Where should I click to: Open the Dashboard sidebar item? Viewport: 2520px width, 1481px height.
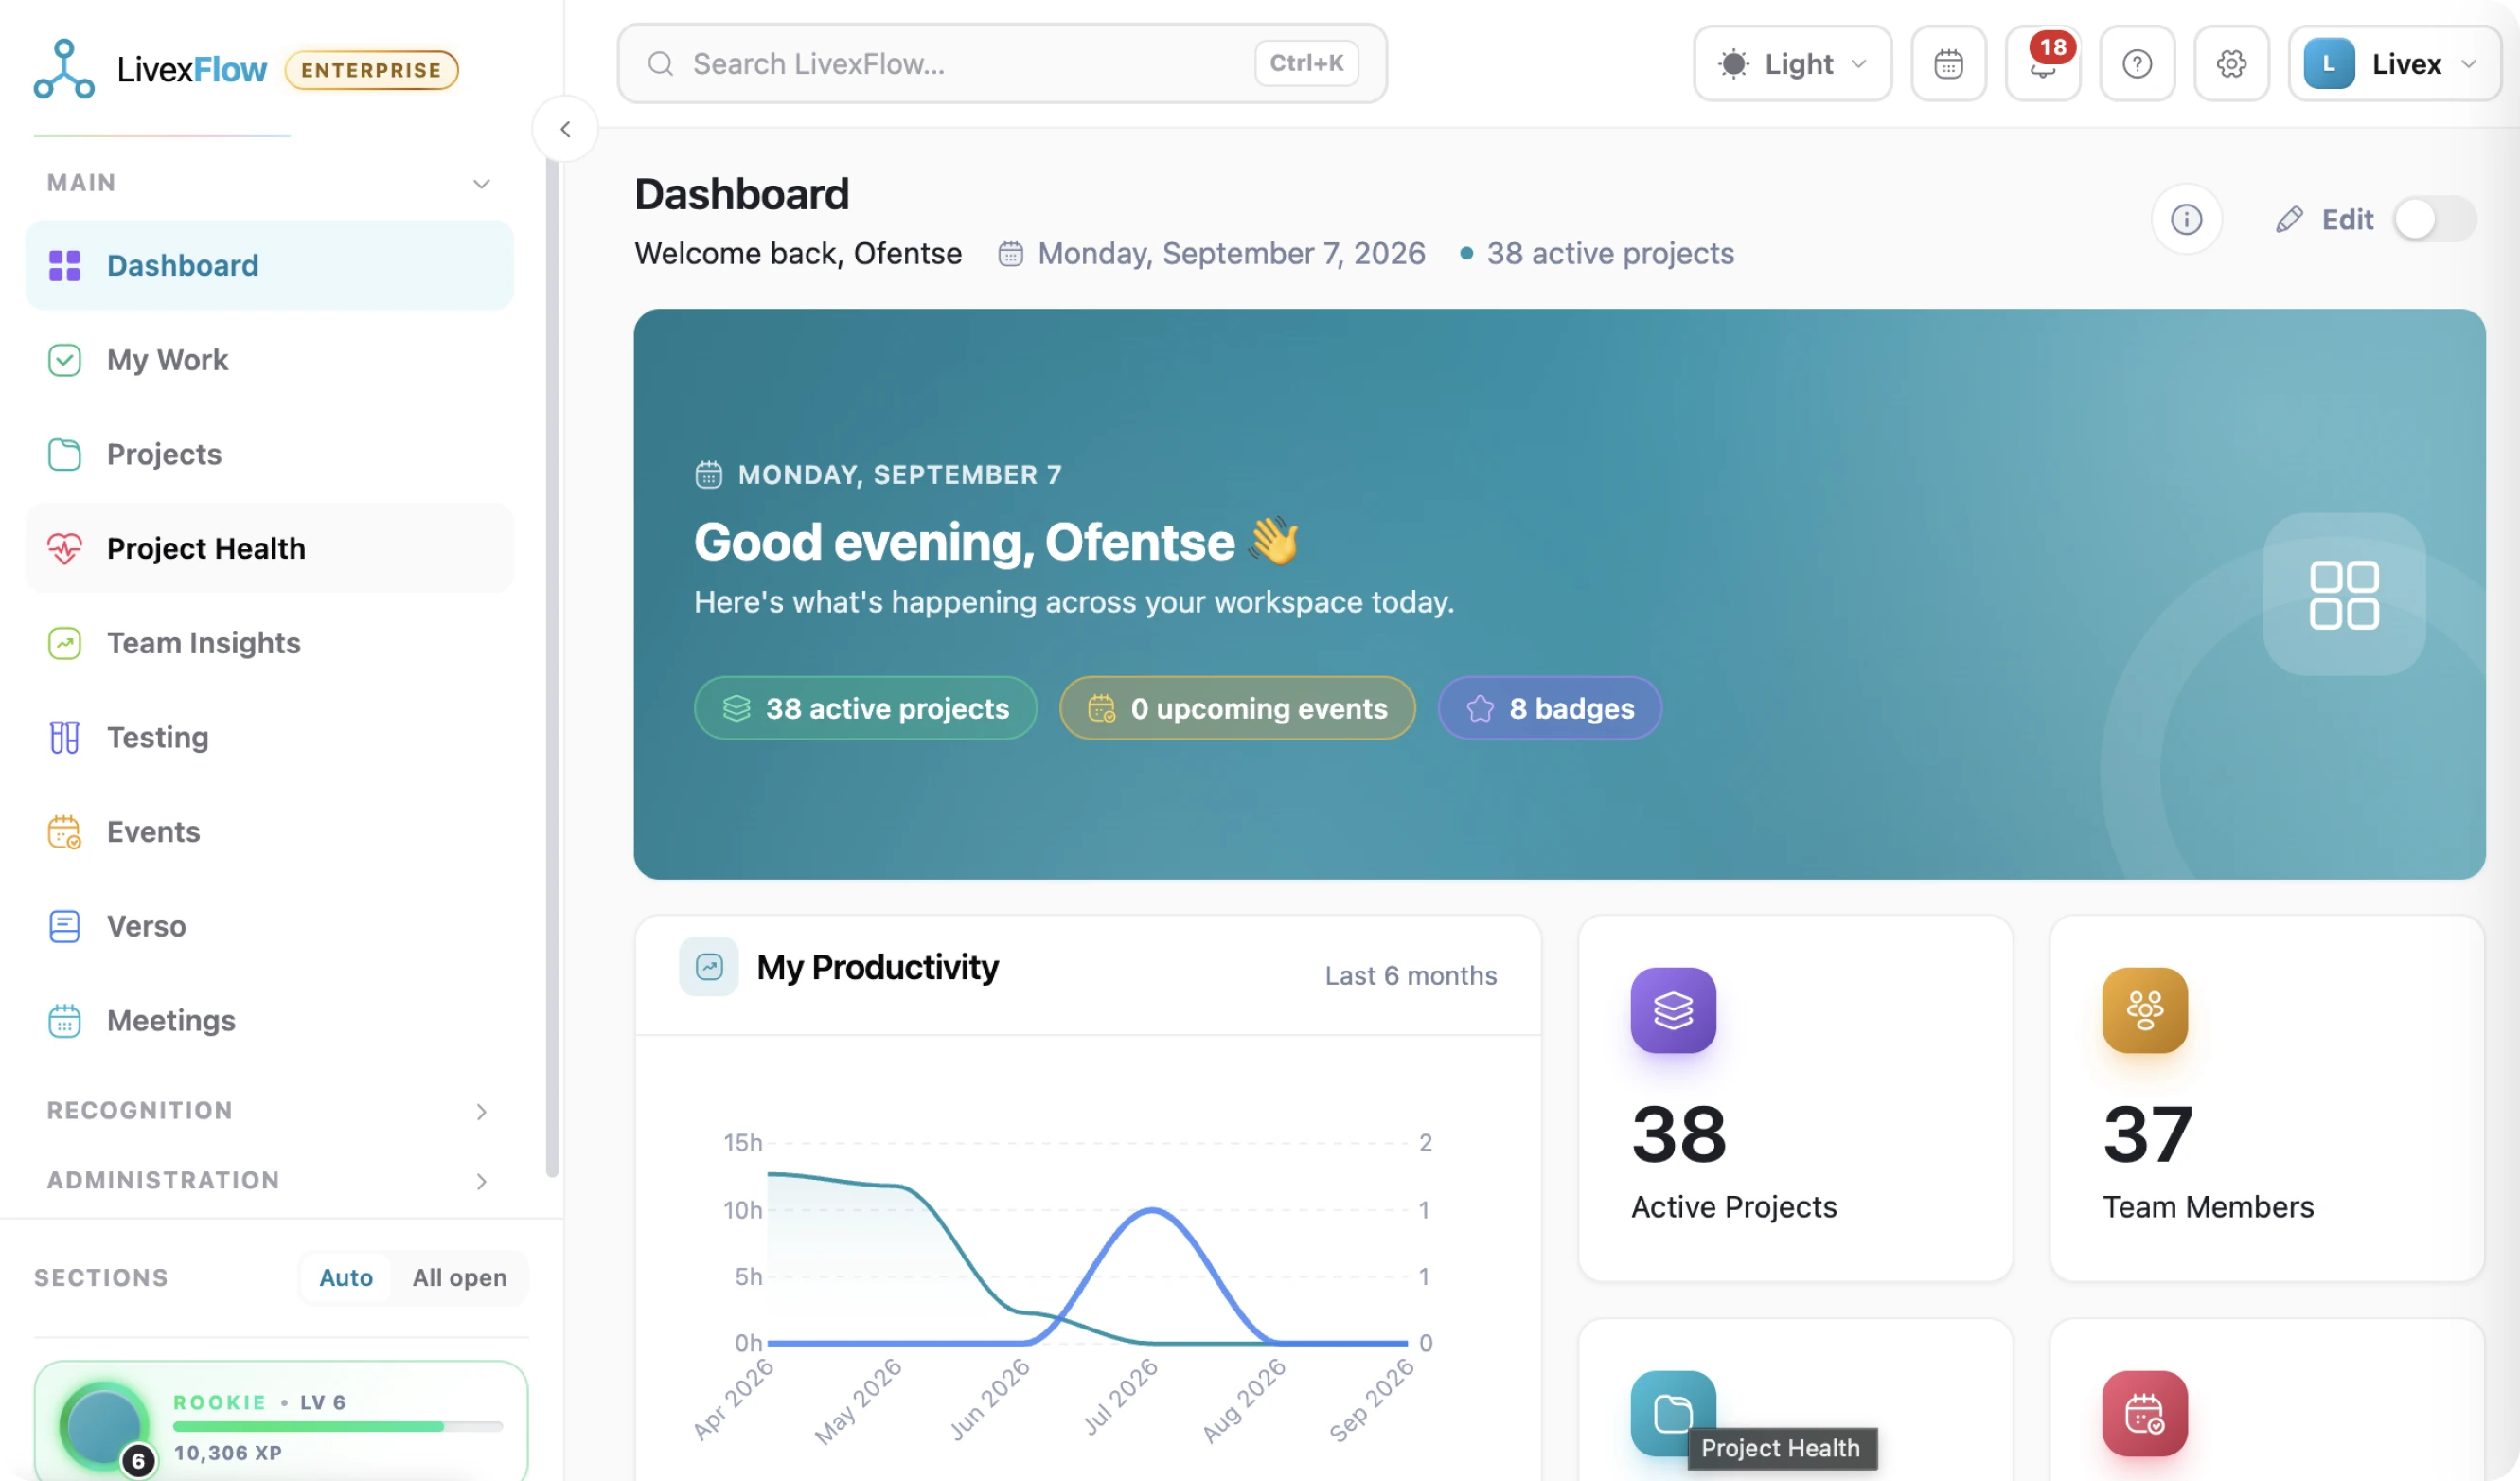(269, 265)
